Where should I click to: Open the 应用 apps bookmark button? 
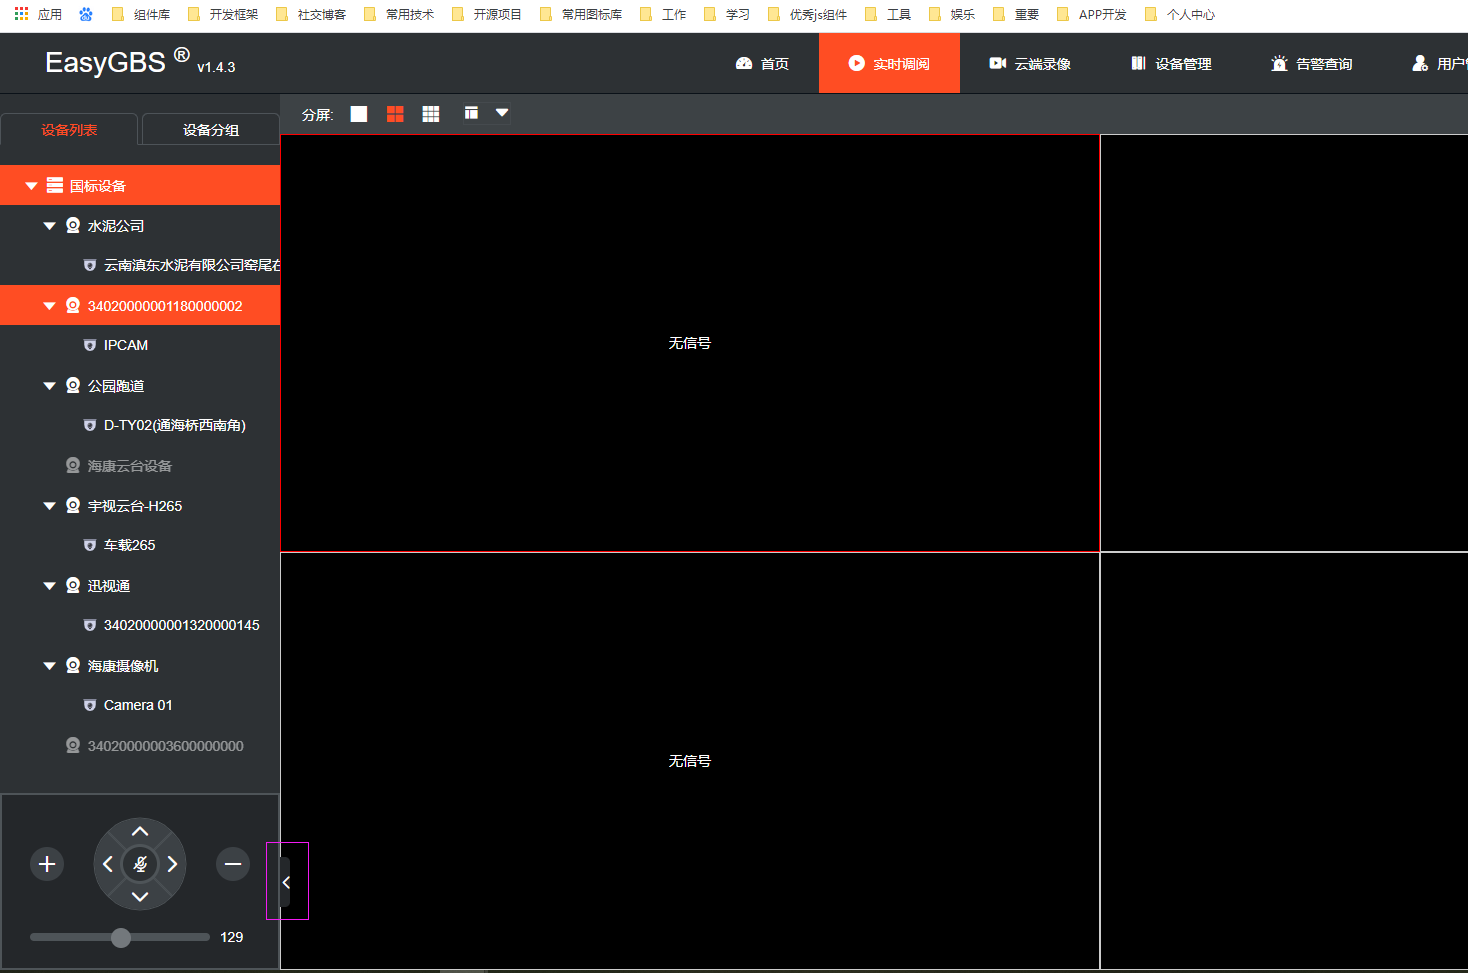(x=38, y=14)
